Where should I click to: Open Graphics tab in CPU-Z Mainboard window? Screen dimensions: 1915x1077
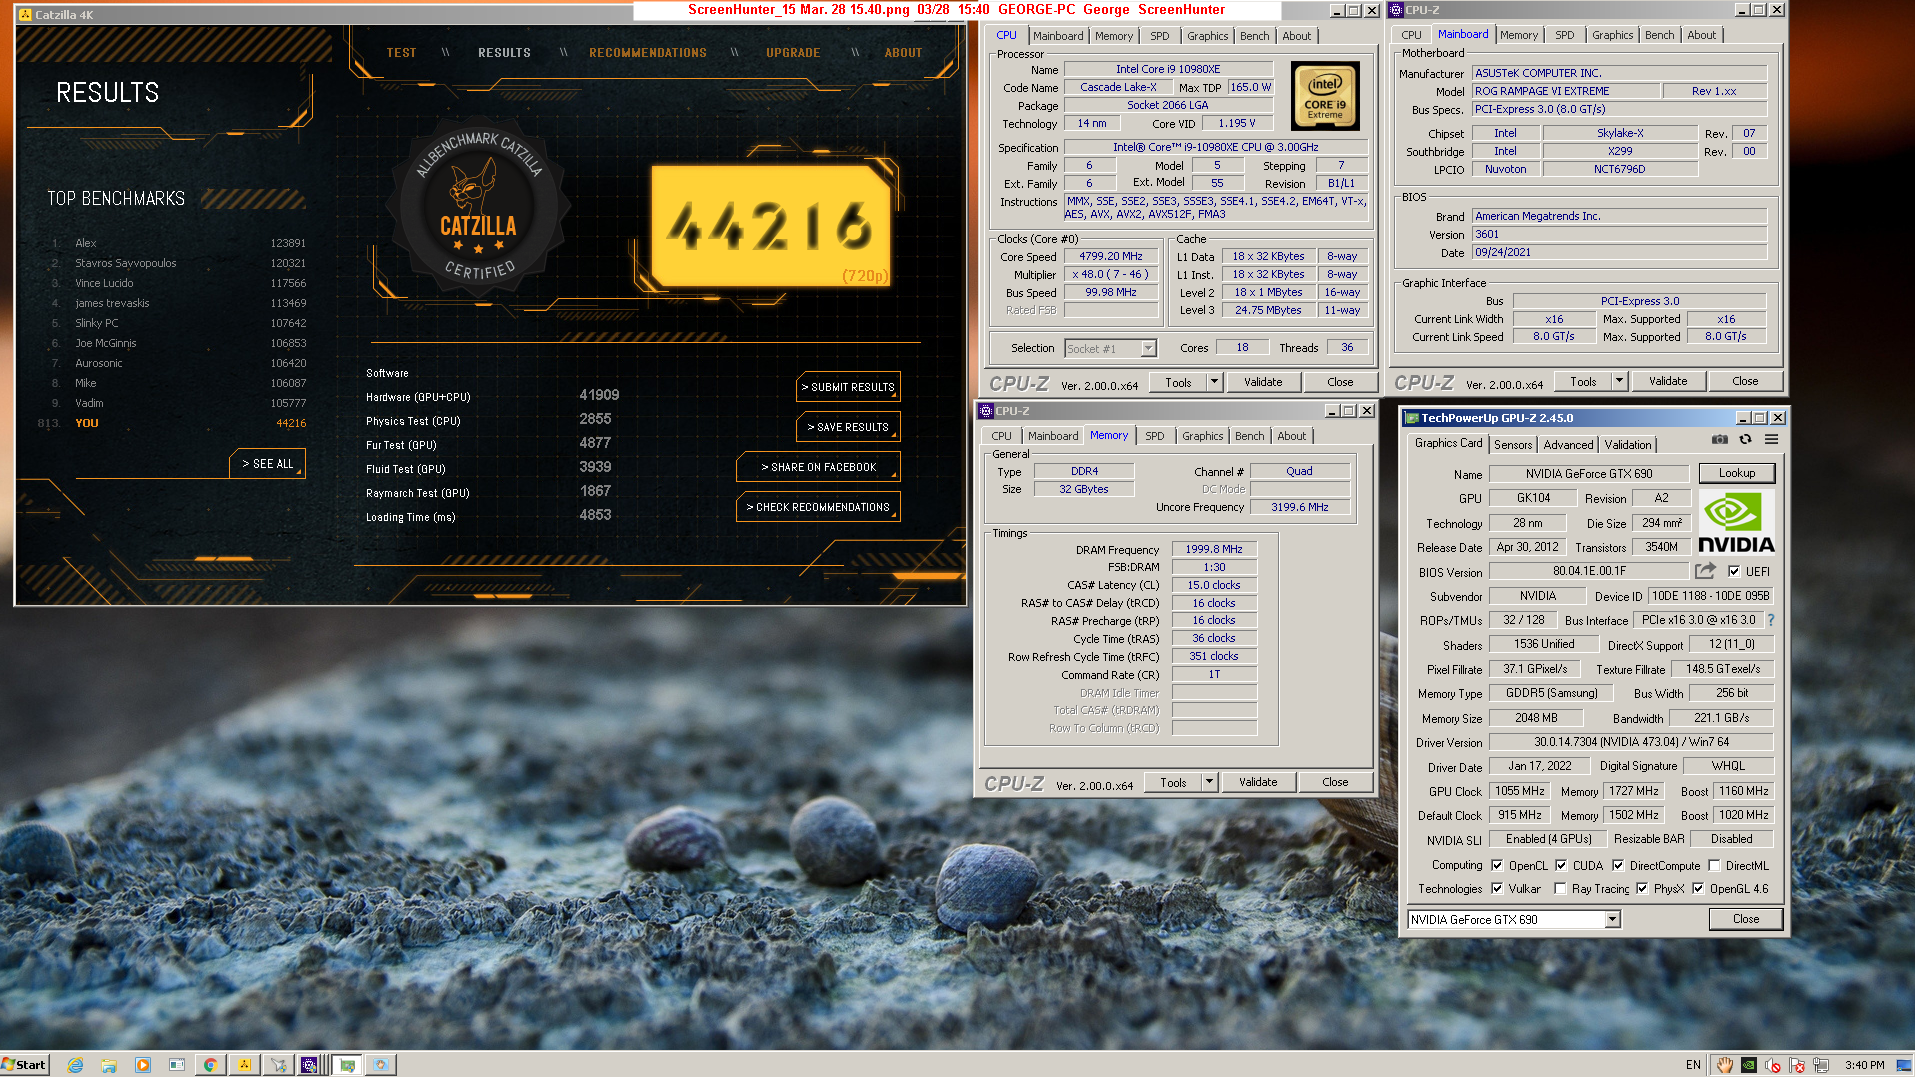pos(1612,35)
